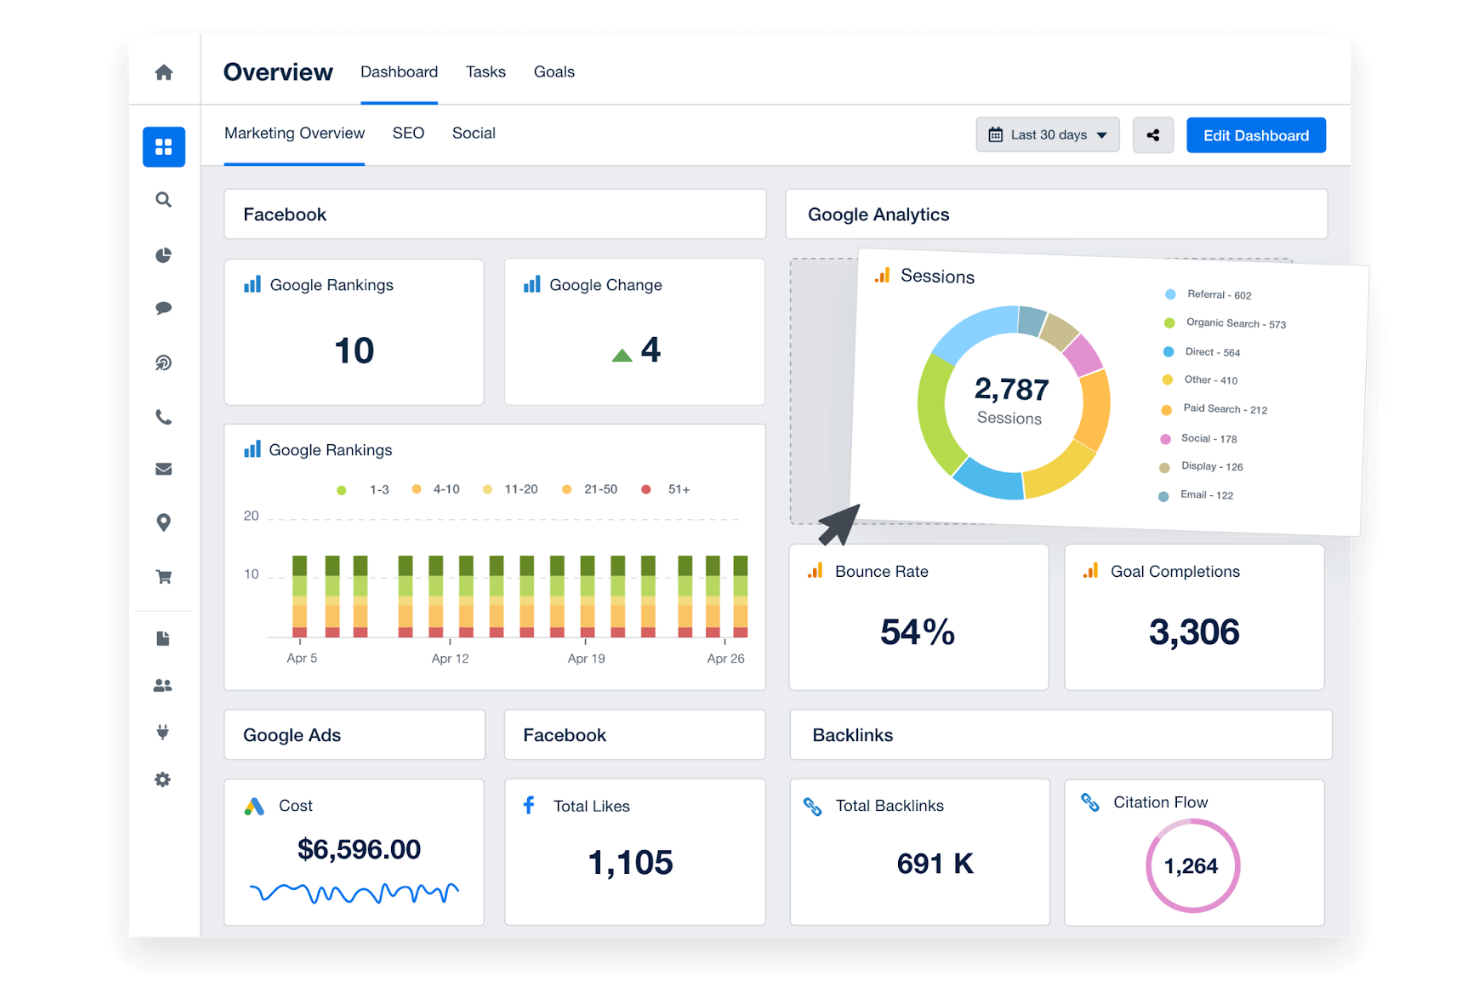Toggle the 21-50 ranking legend item
Screen dimensions: 1480x987
pos(589,489)
